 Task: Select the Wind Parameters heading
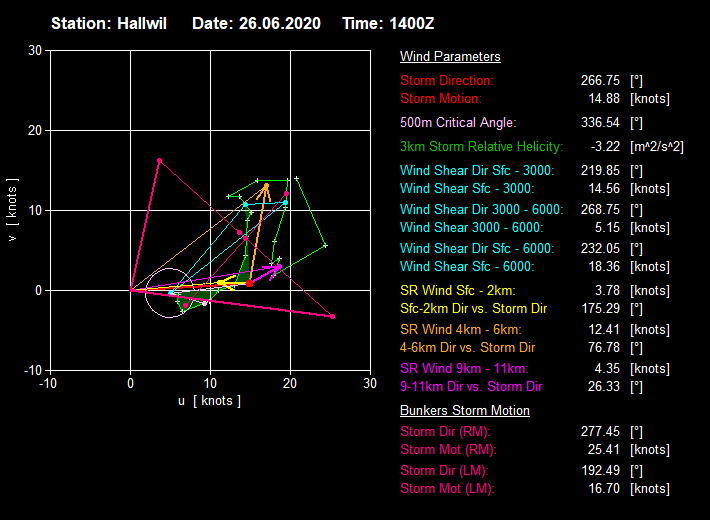point(450,57)
